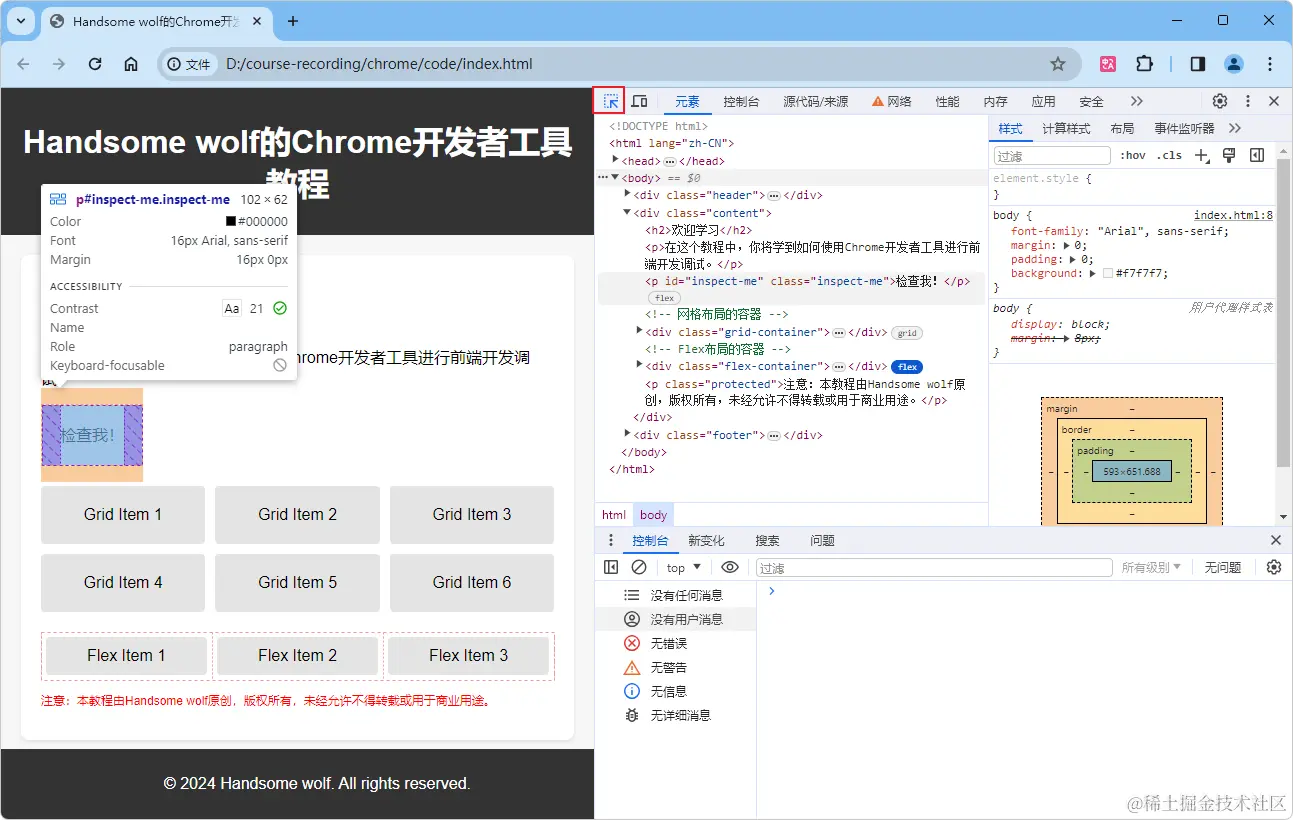
Task: Open DevTools settings gear in top toolbar
Action: 1220,101
